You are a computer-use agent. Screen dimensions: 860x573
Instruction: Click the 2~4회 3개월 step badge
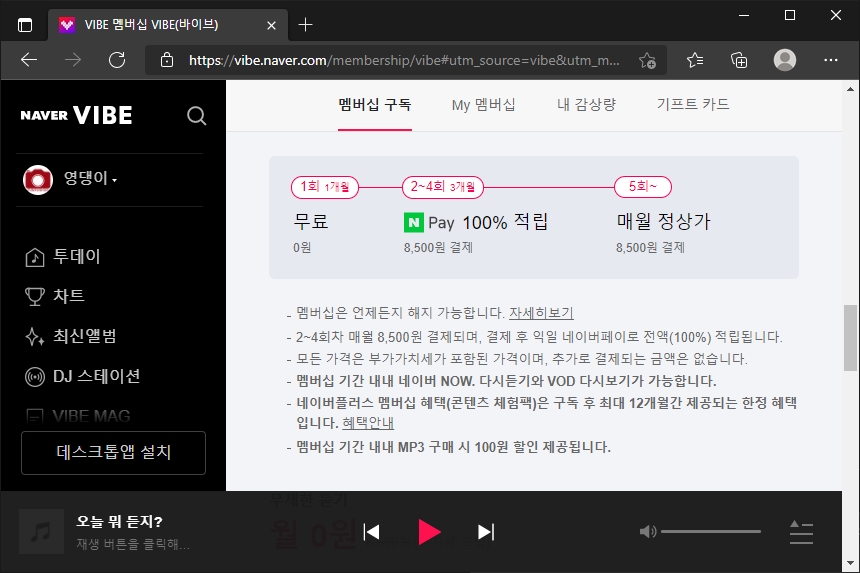click(443, 187)
